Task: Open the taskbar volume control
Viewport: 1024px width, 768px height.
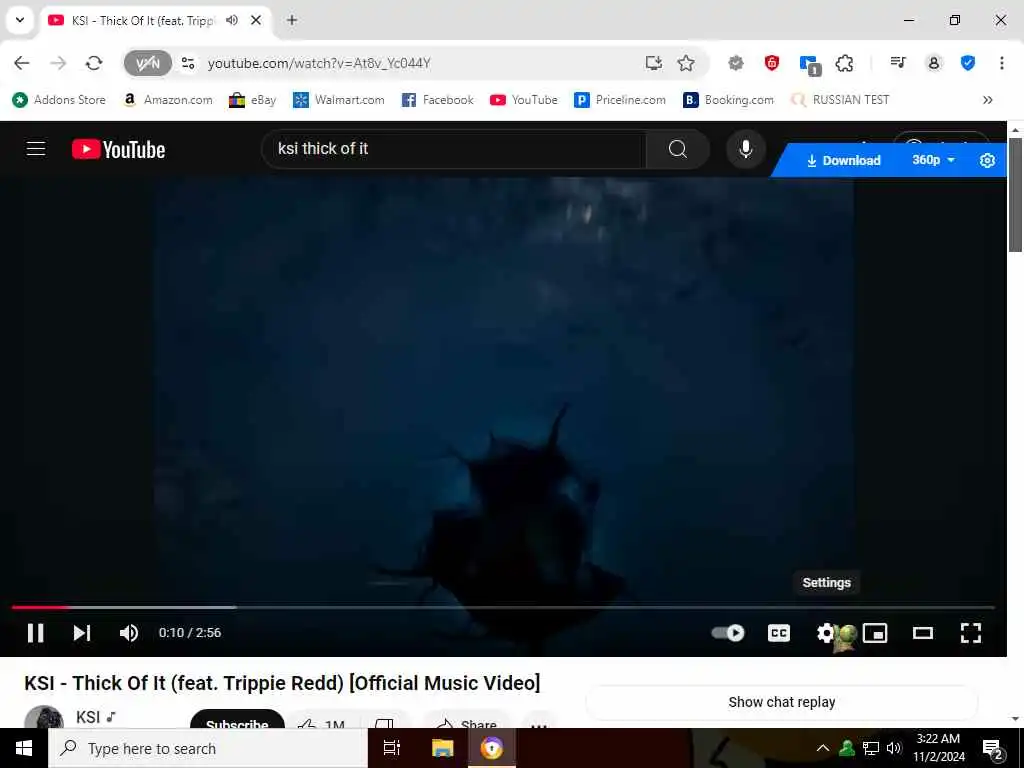Action: coord(894,748)
